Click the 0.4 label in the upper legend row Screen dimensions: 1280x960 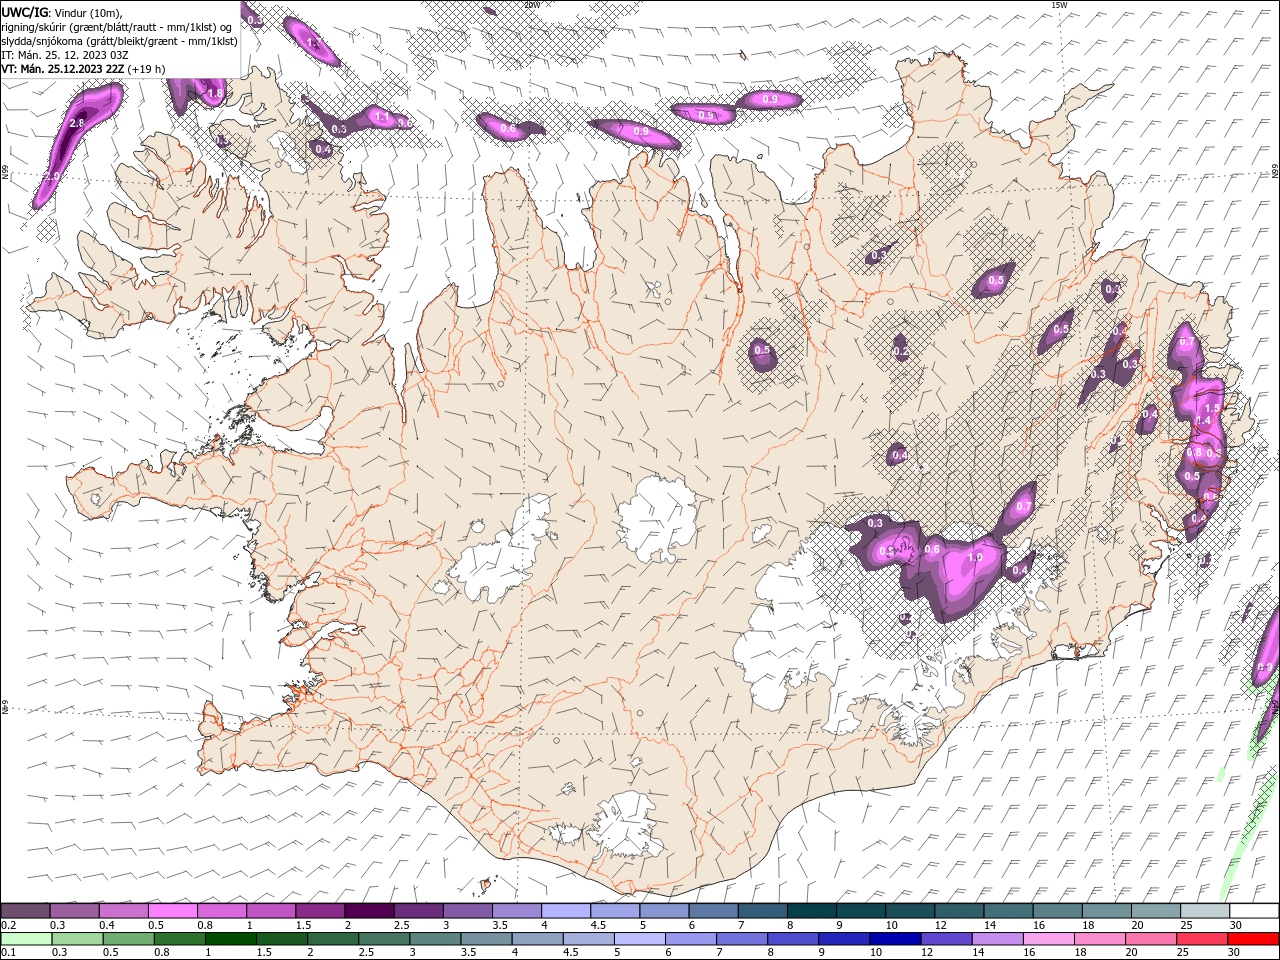tap(107, 925)
